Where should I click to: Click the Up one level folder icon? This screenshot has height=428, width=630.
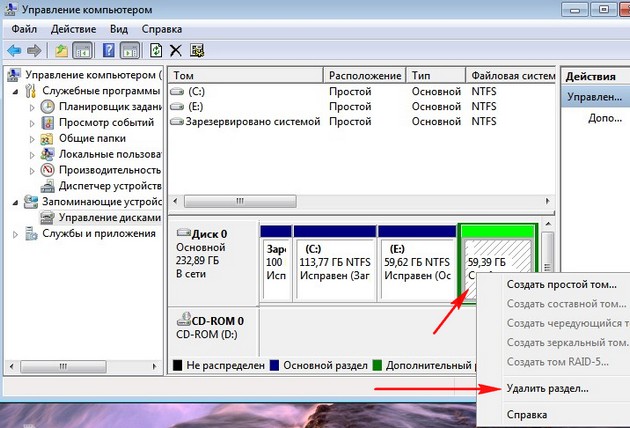[x=62, y=50]
